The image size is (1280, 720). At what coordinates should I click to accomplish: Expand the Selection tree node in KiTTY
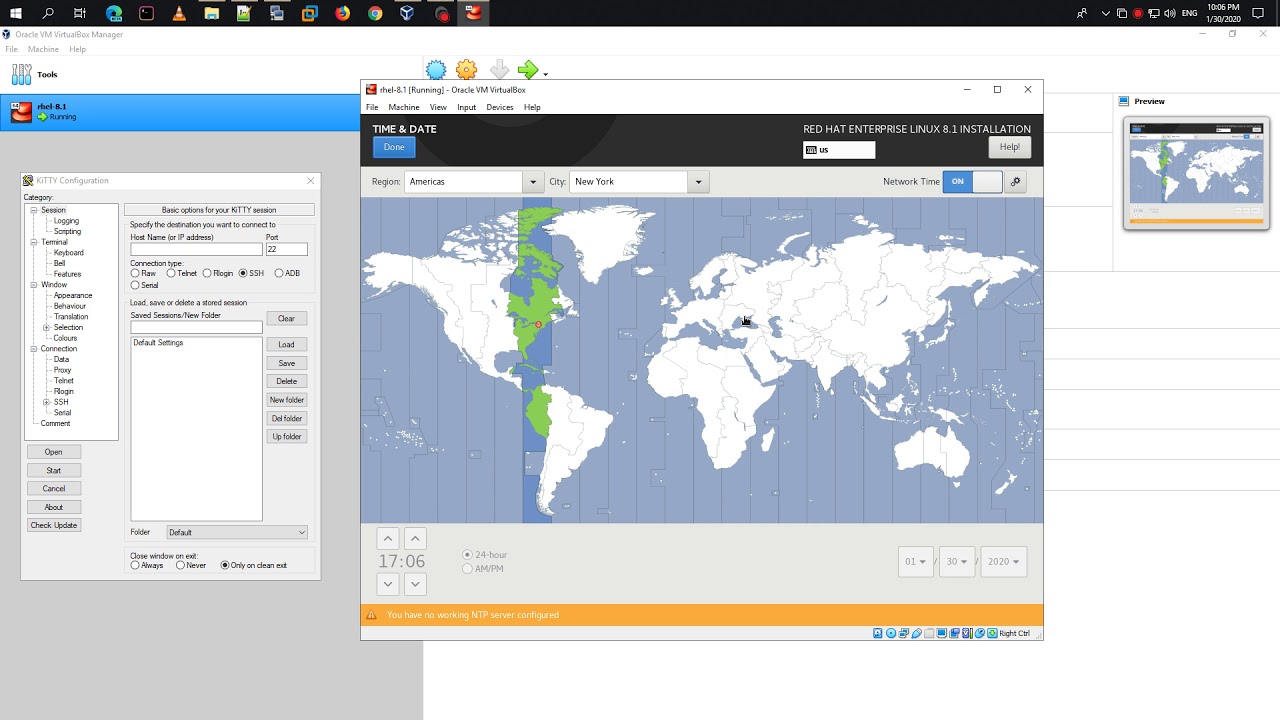click(46, 327)
